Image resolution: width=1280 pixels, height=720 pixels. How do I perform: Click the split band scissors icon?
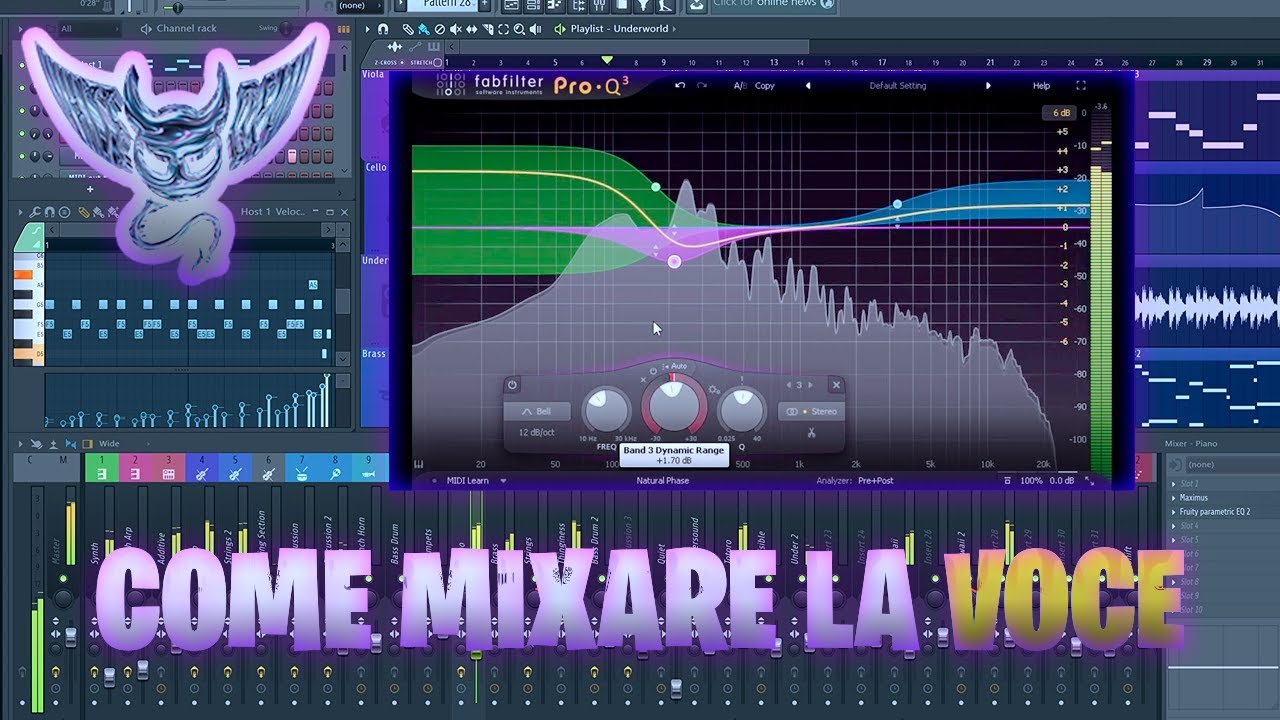tap(811, 433)
